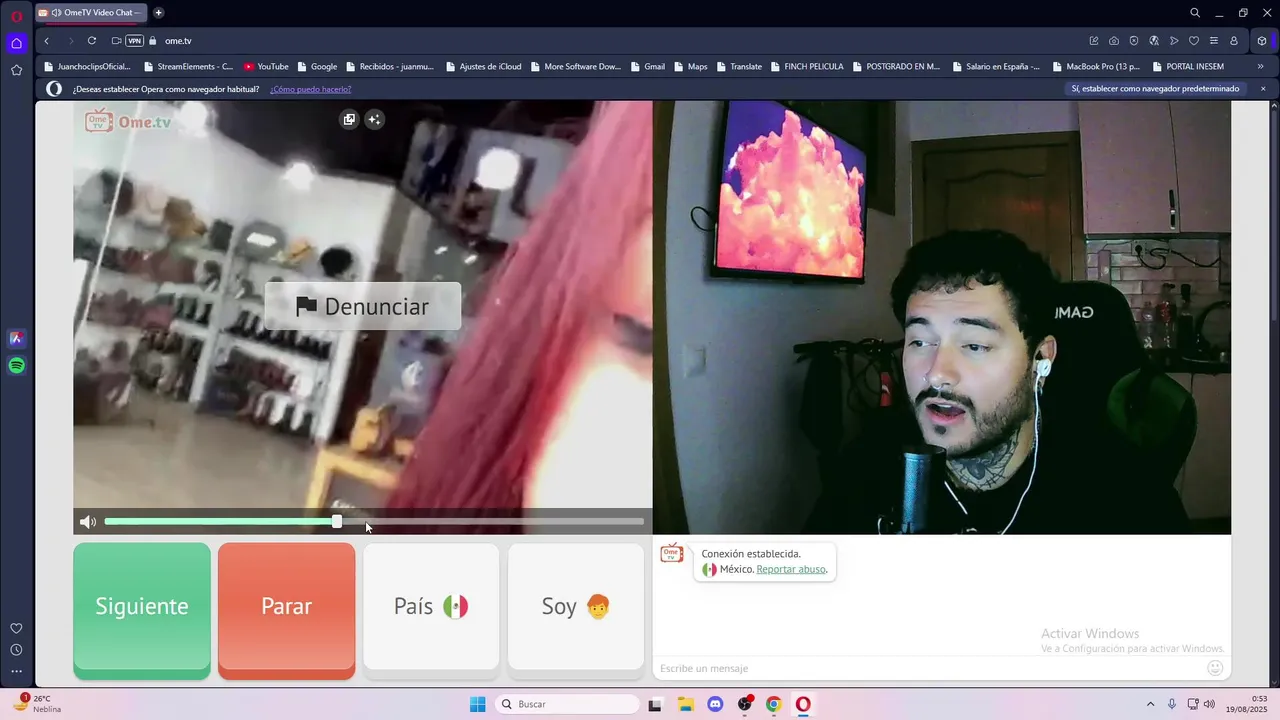
Task: Open the emoji picker smiley
Action: pyautogui.click(x=1216, y=668)
